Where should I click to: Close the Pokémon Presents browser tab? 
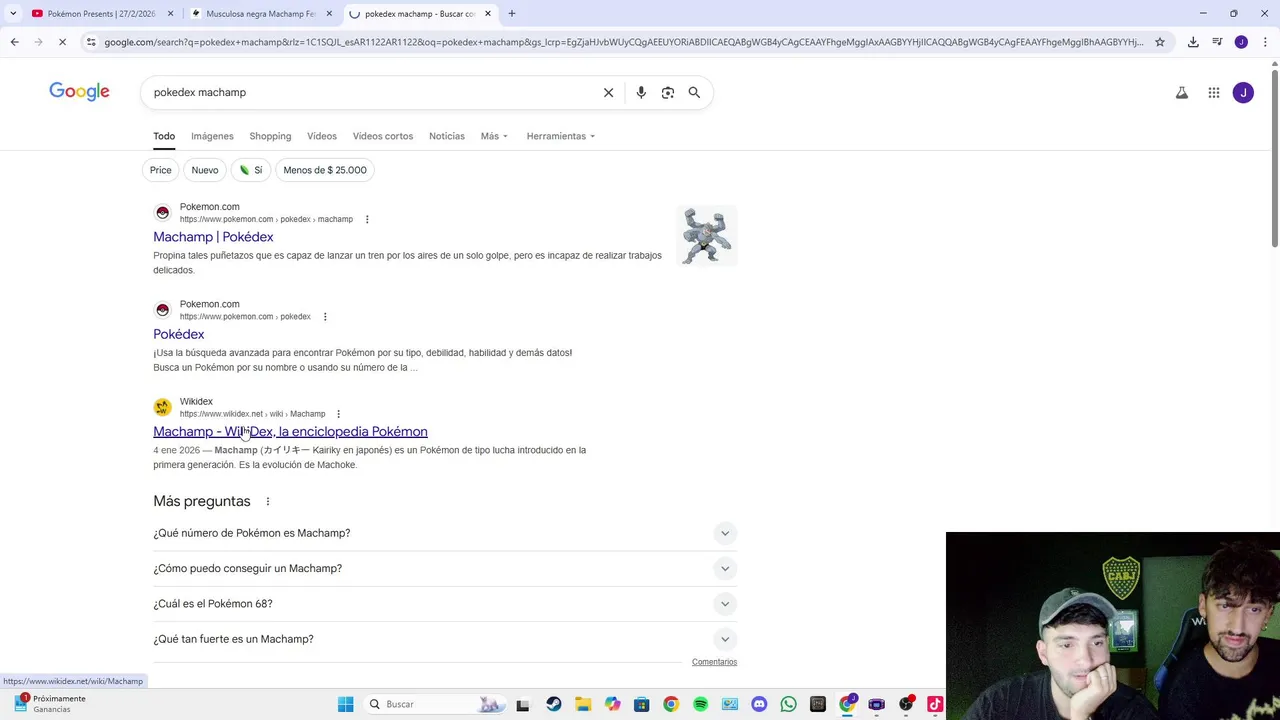(x=170, y=14)
